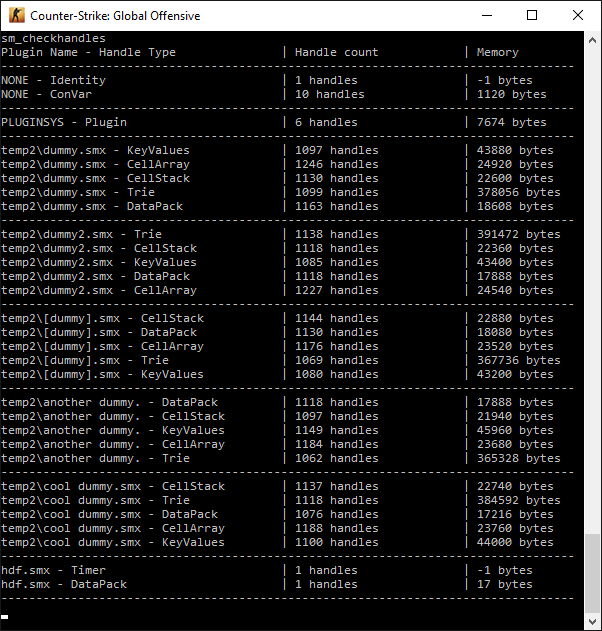Click the scrollbar up arrow
602x631 pixels.
click(x=592, y=40)
